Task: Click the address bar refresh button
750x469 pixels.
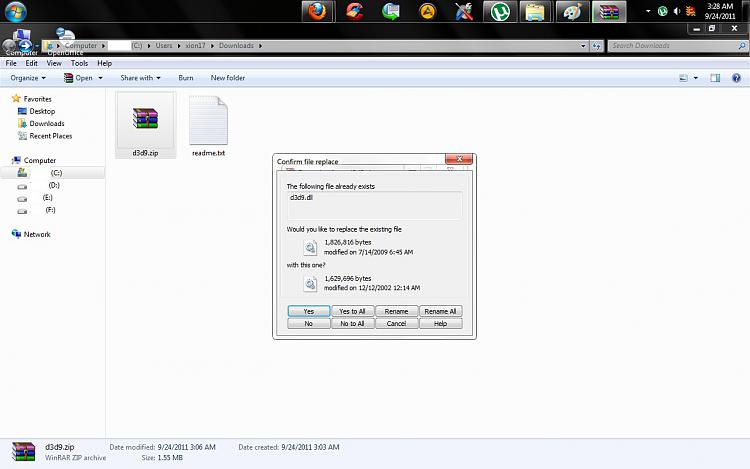Action: coord(596,46)
